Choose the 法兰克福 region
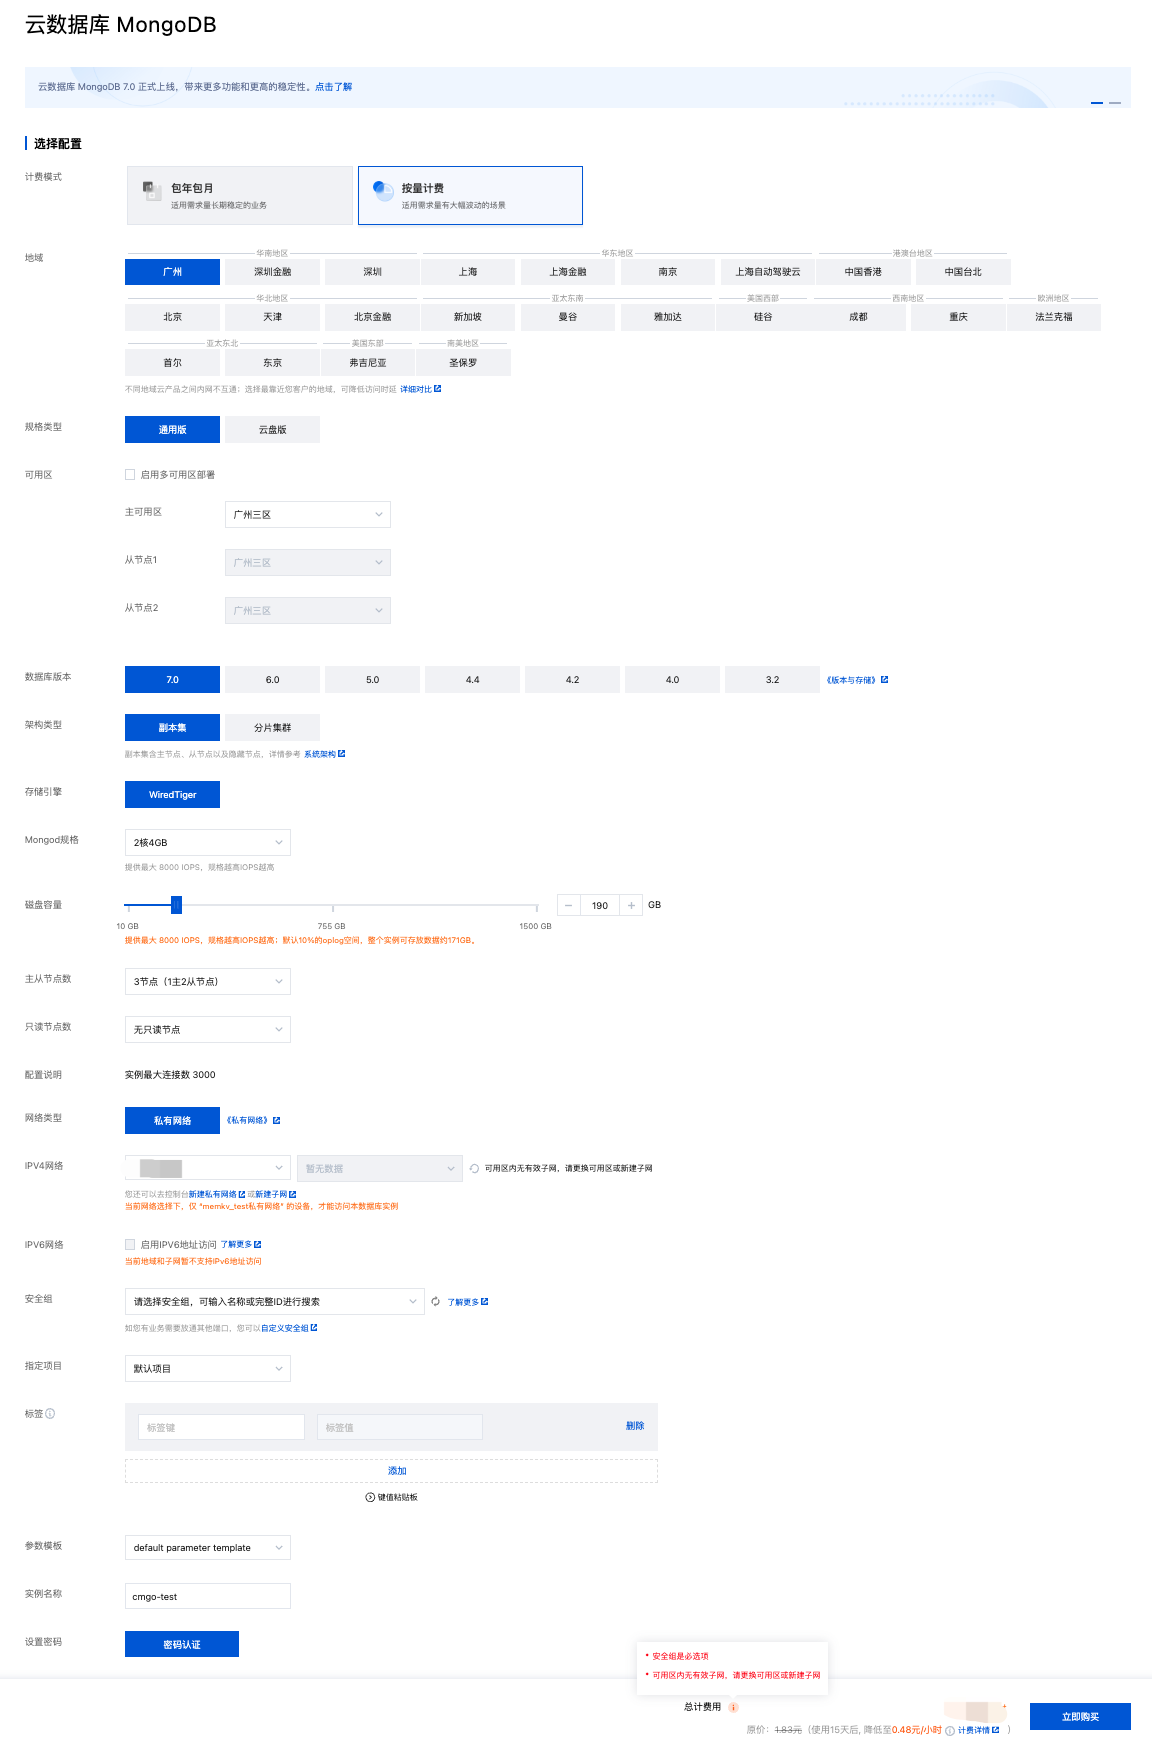 tap(1054, 317)
